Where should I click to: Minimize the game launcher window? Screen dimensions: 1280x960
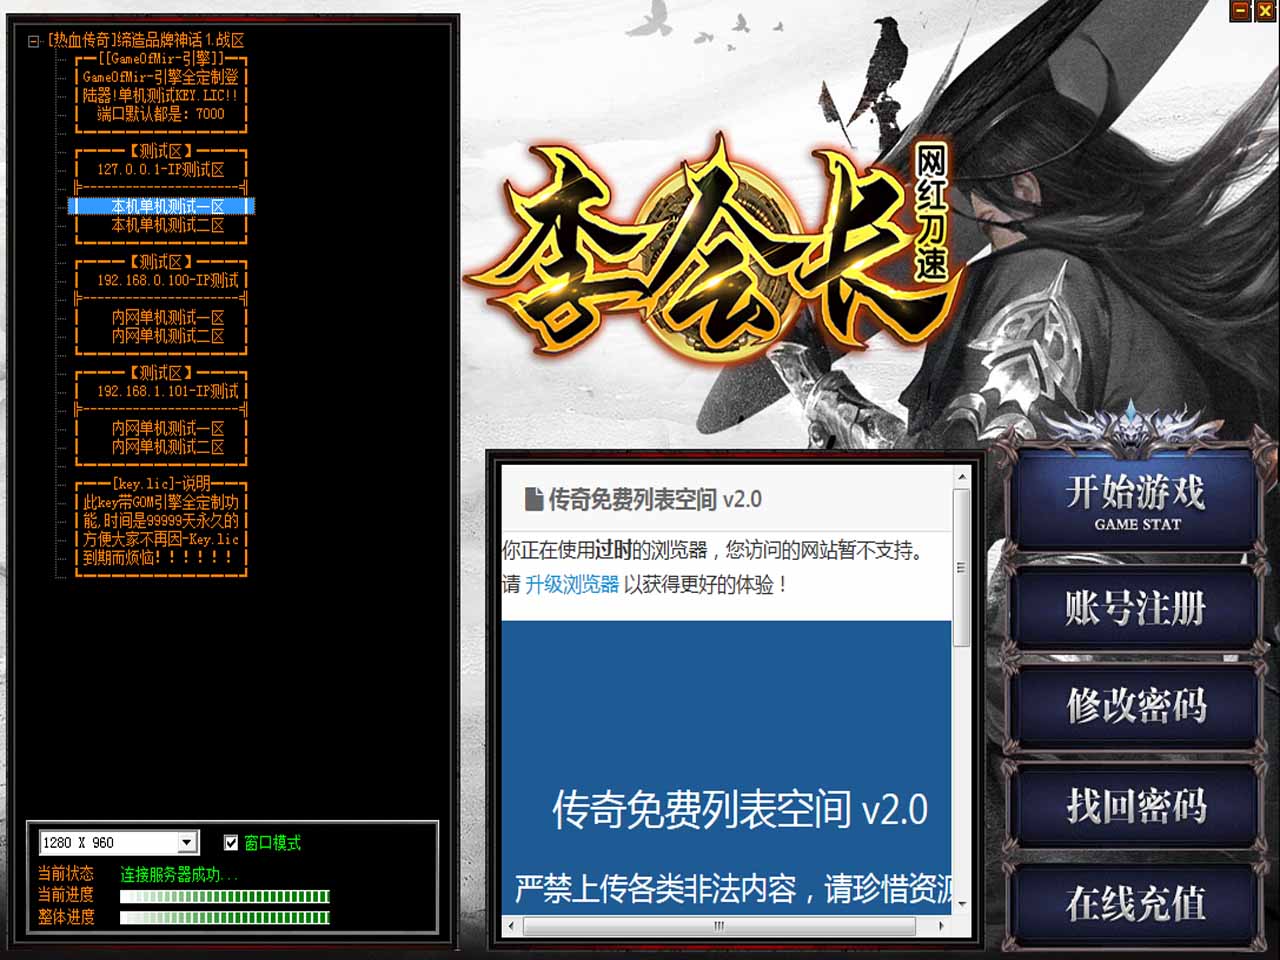[x=1241, y=11]
